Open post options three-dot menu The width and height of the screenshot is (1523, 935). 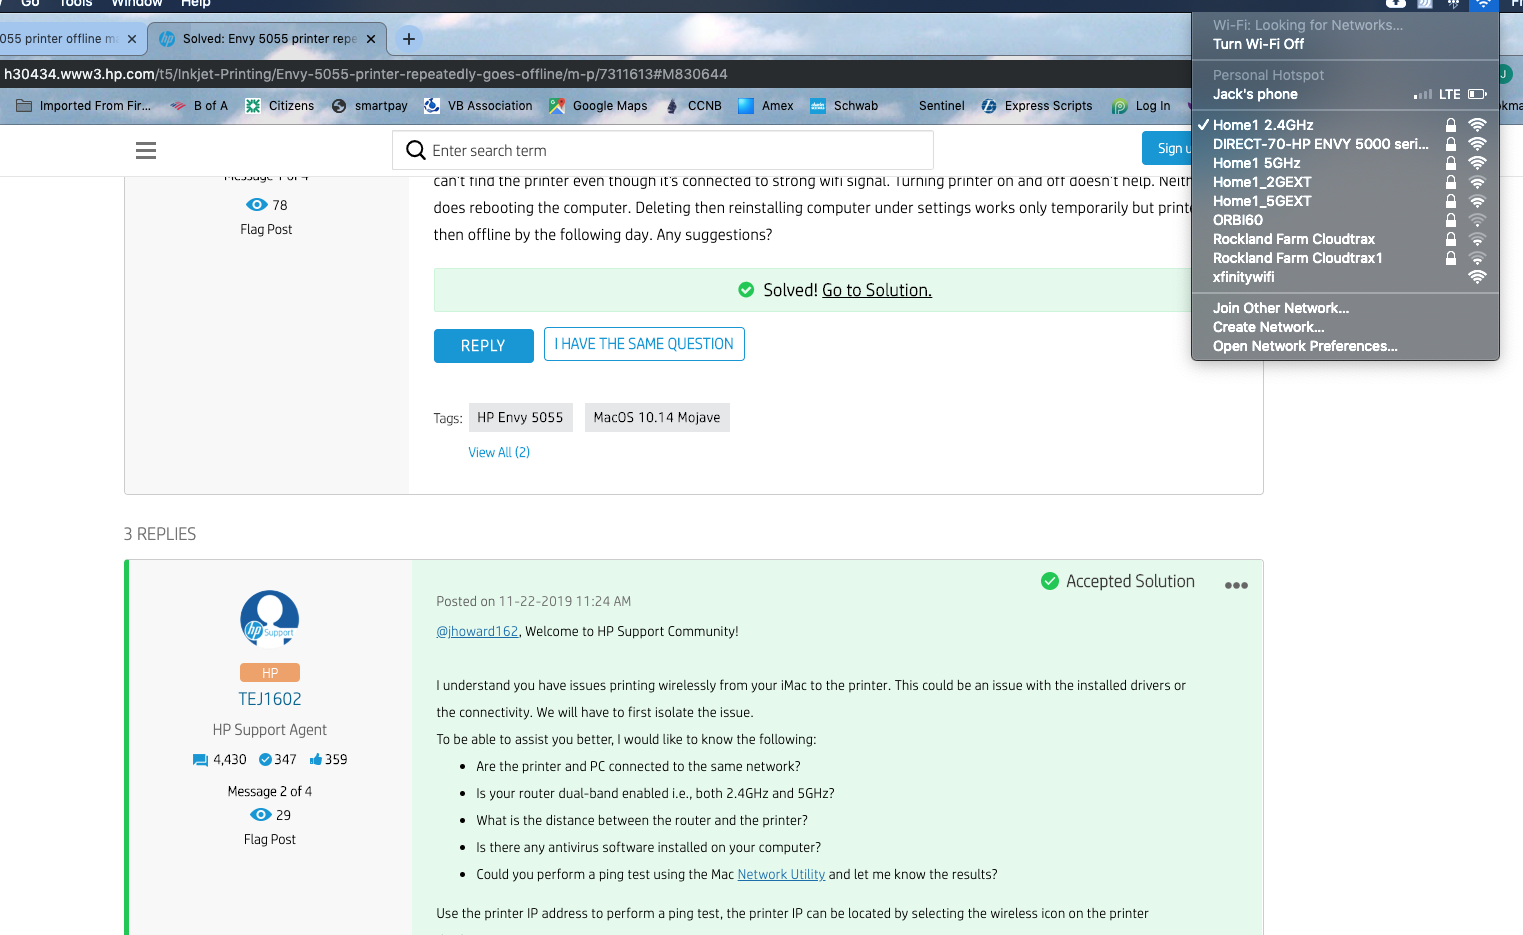(x=1236, y=585)
